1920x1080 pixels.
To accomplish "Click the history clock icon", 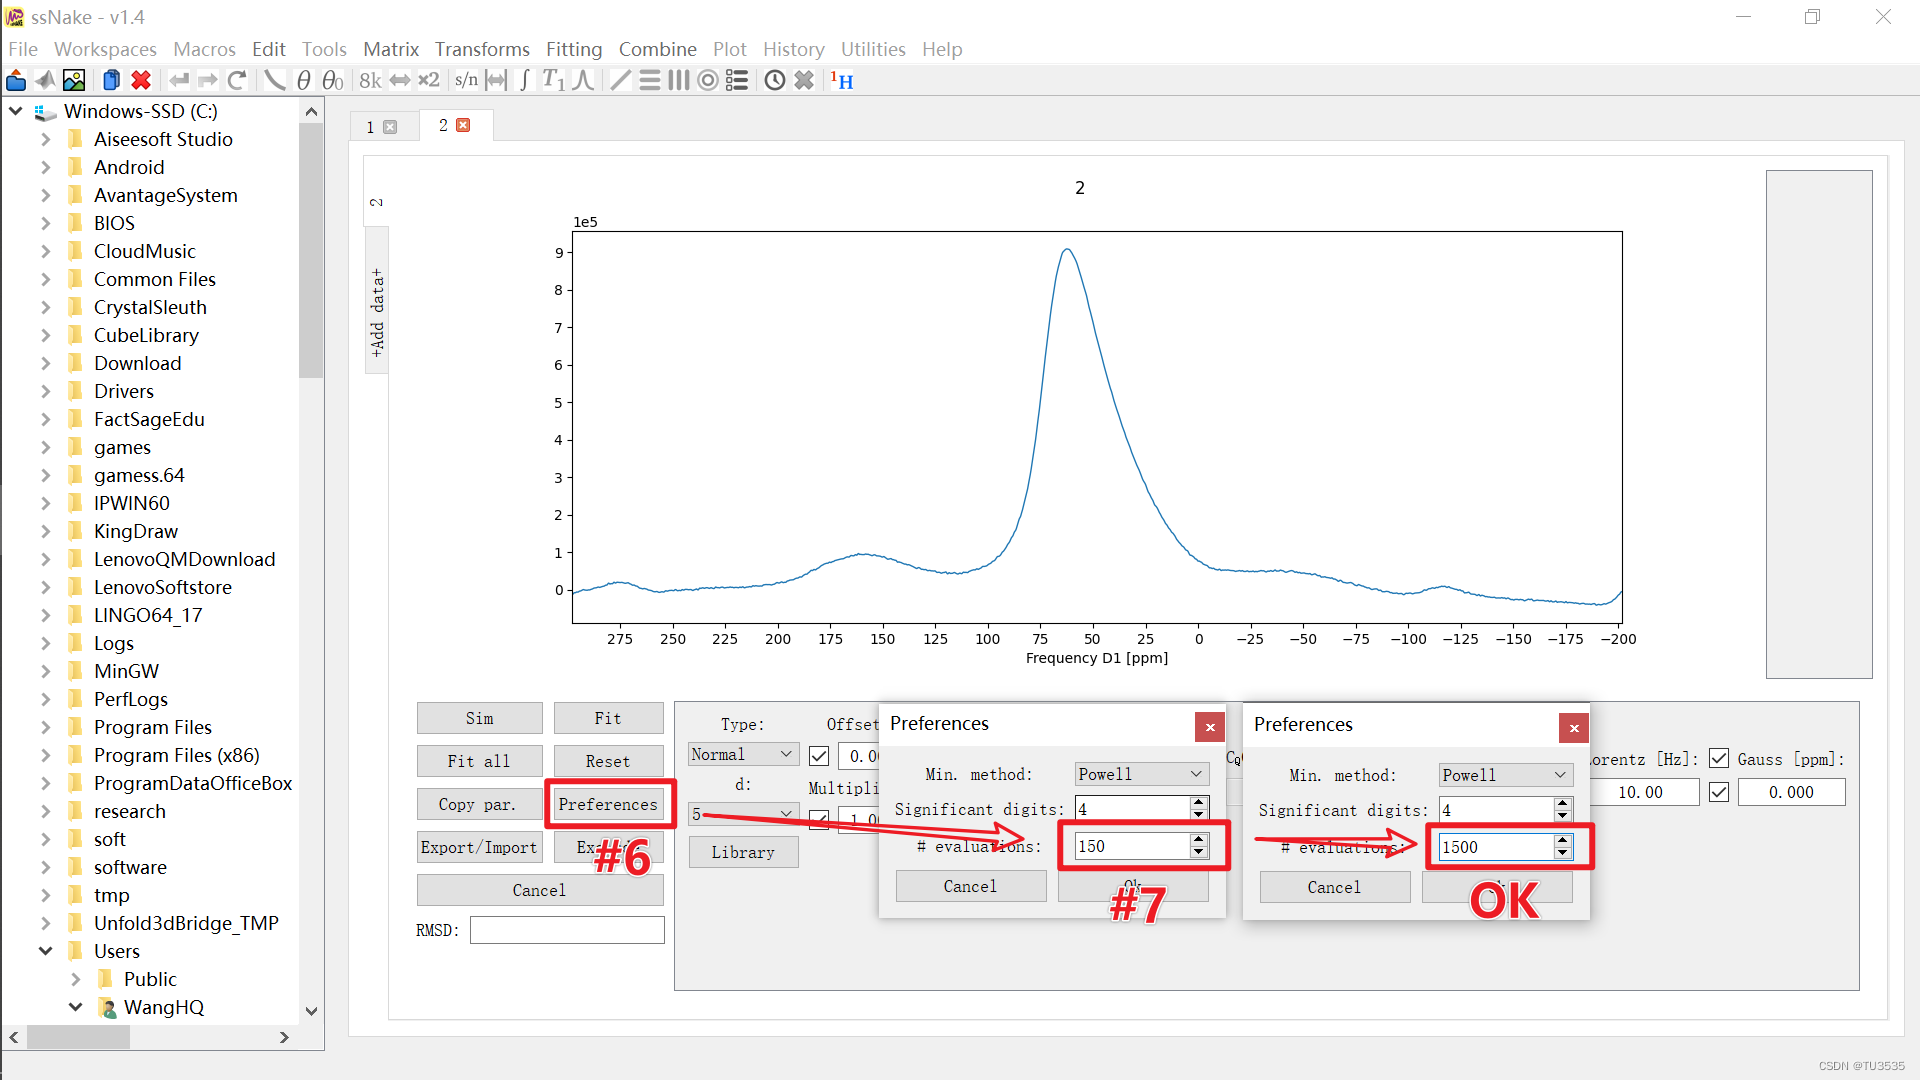I will coord(775,81).
